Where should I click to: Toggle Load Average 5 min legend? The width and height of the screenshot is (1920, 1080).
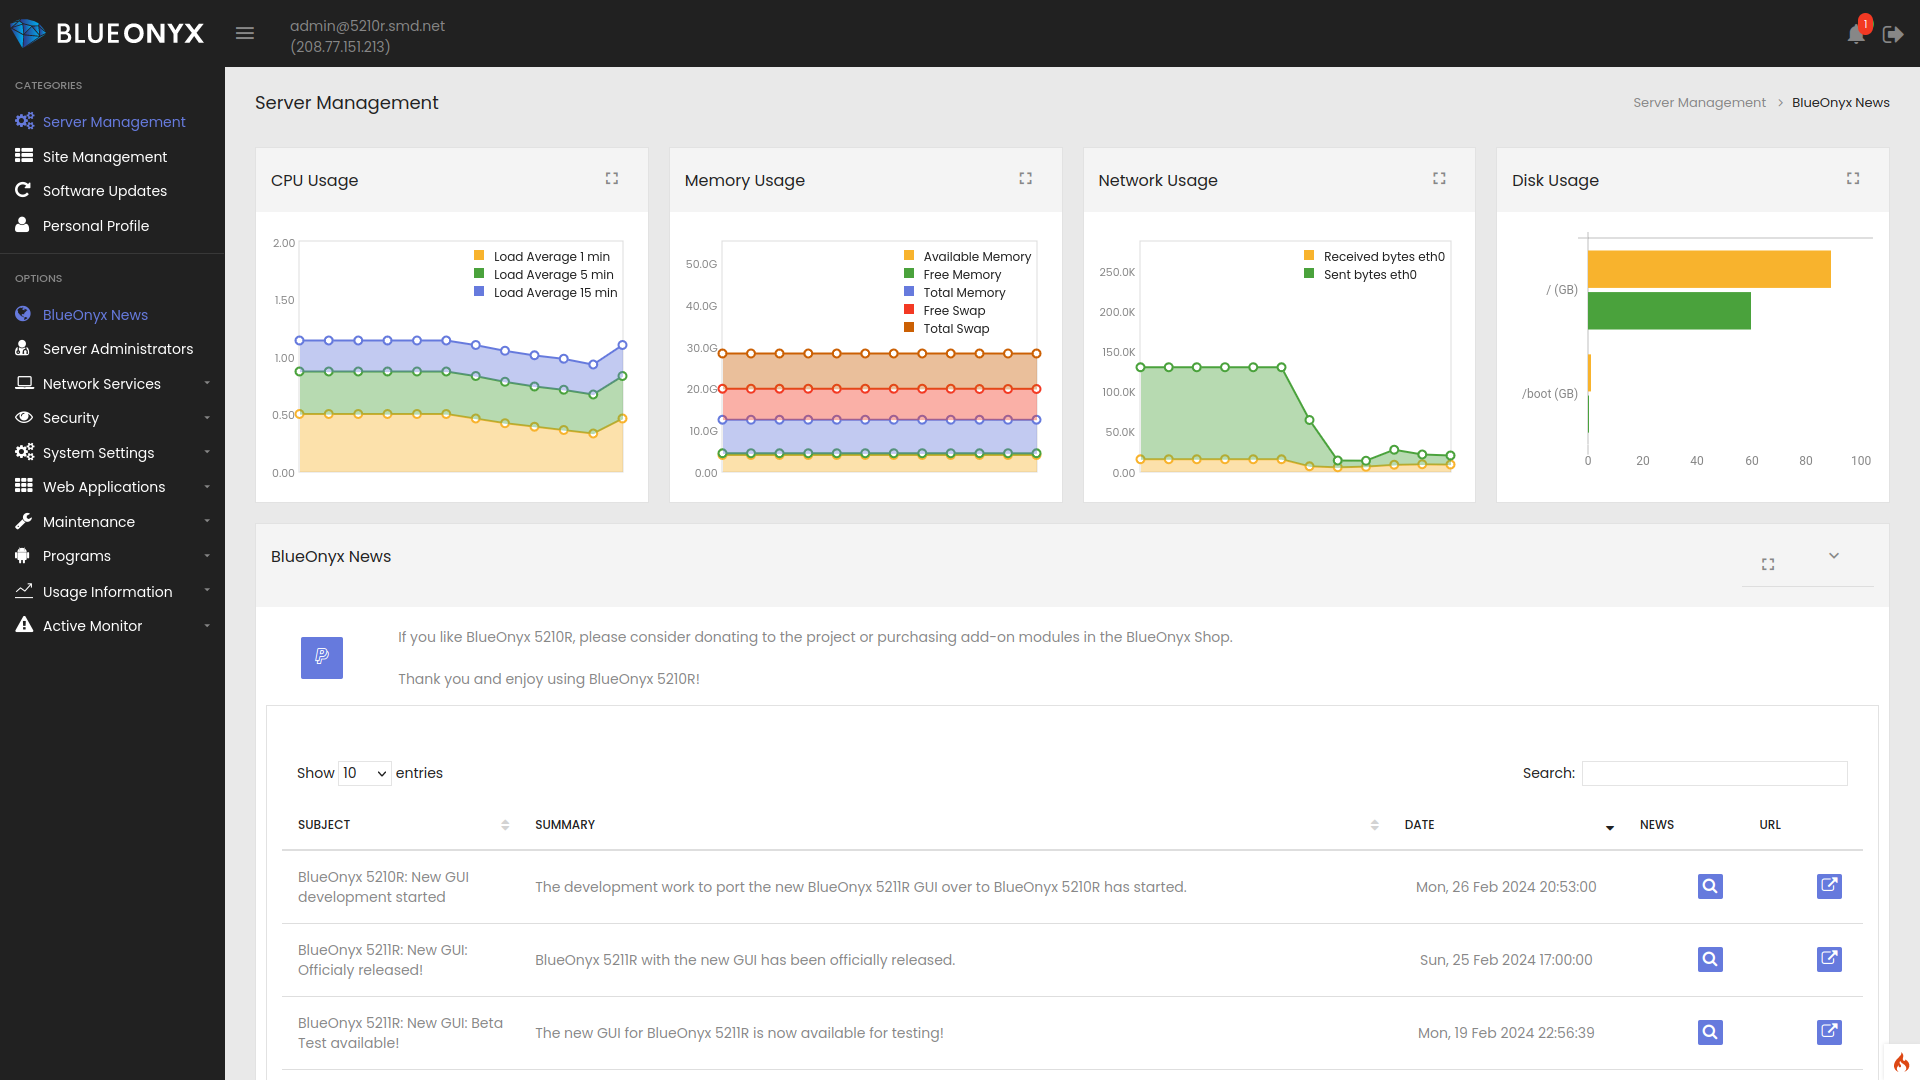click(544, 275)
